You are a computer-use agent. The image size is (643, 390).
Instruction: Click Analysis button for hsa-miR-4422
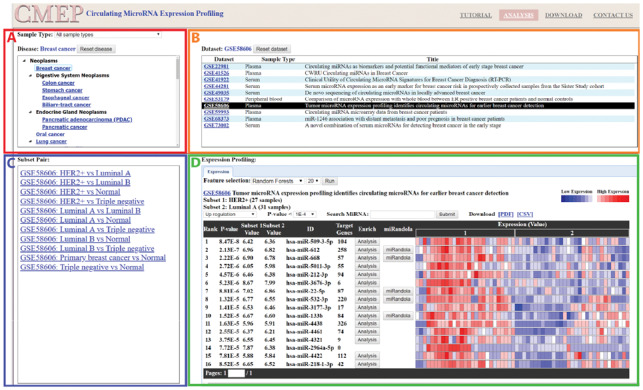click(x=367, y=356)
